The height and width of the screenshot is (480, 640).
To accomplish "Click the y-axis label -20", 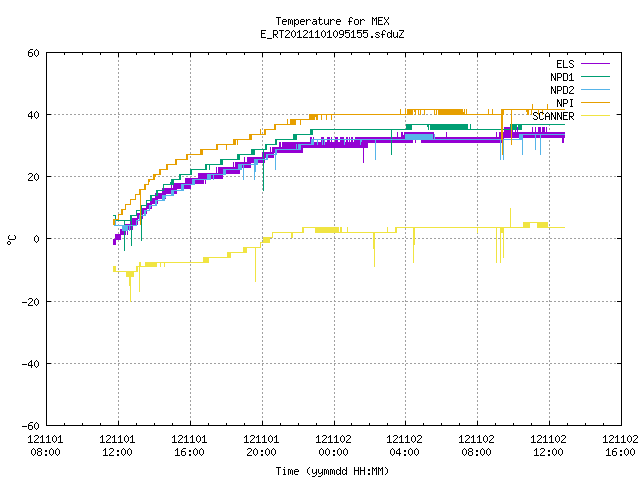I will coord(31,302).
